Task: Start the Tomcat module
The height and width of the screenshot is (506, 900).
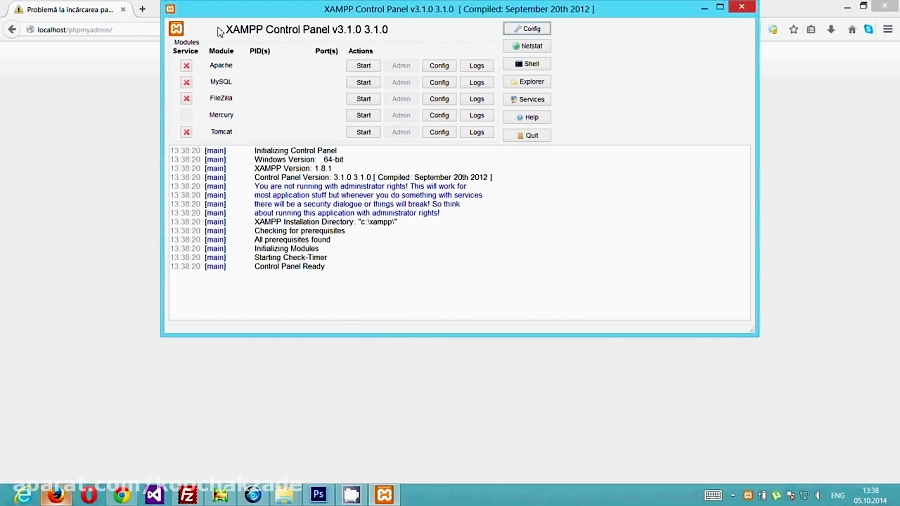Action: coord(363,132)
